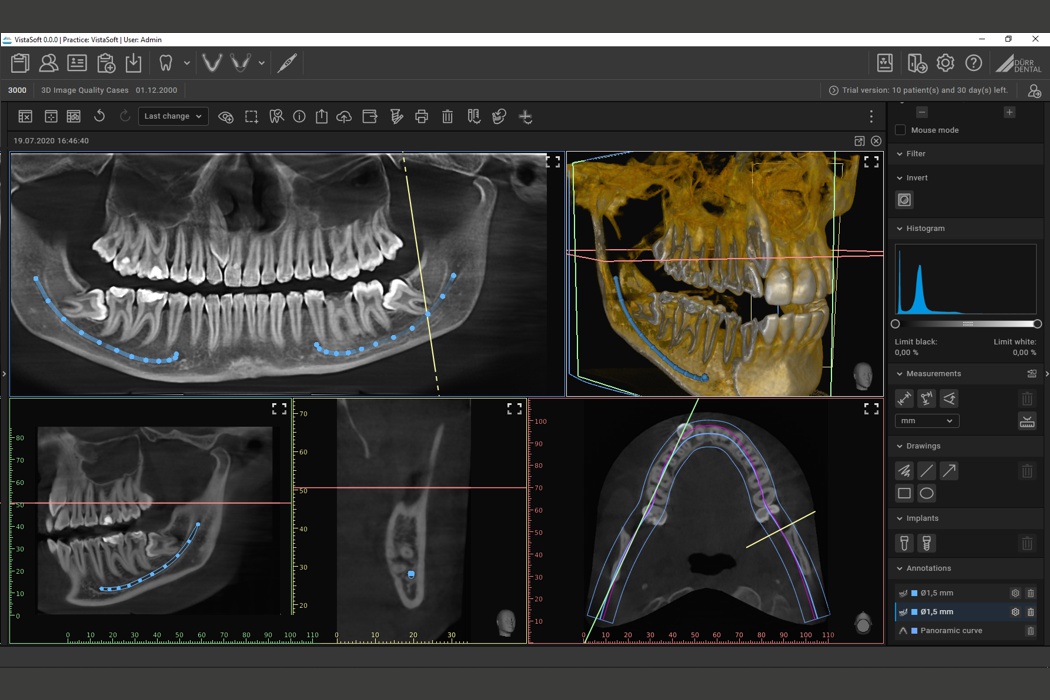1050x700 pixels.
Task: Click the clipboard with plus icon
Action: 106,63
